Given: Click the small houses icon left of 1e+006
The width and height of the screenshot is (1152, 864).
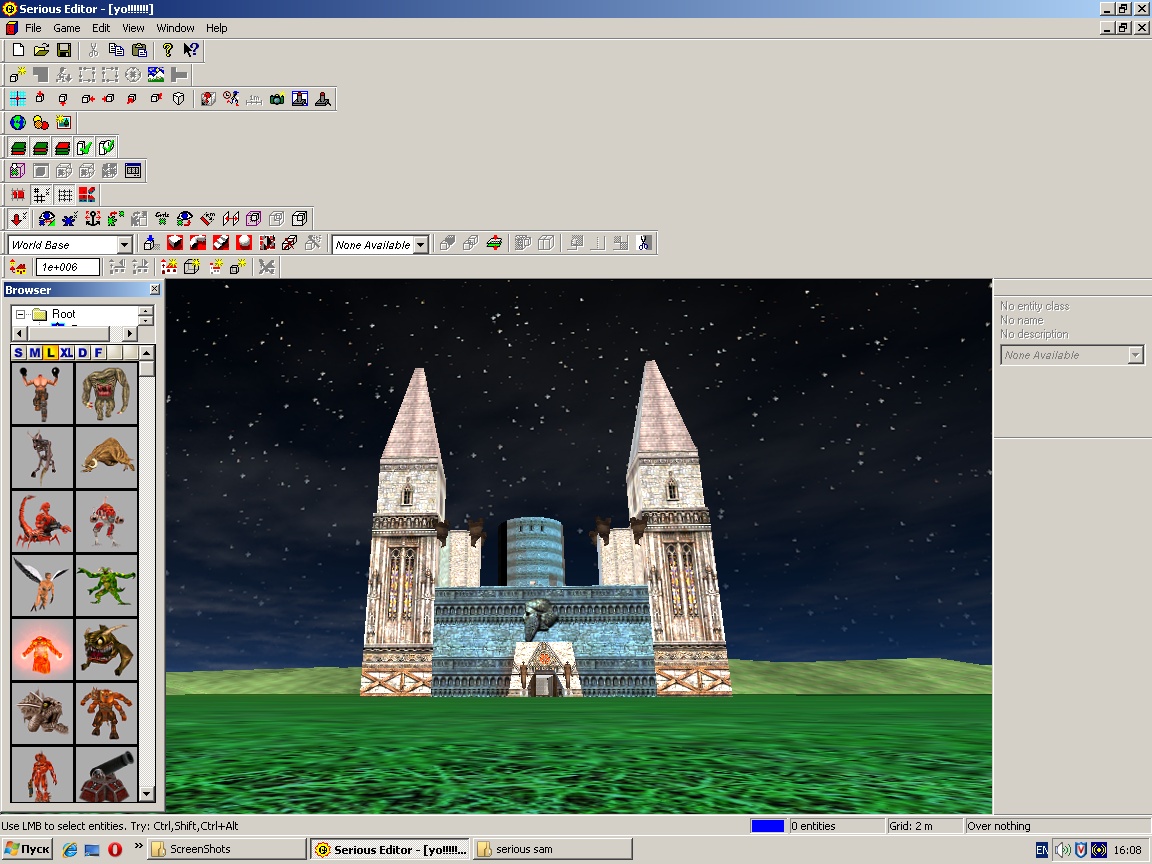Looking at the screenshot, I should [18, 267].
